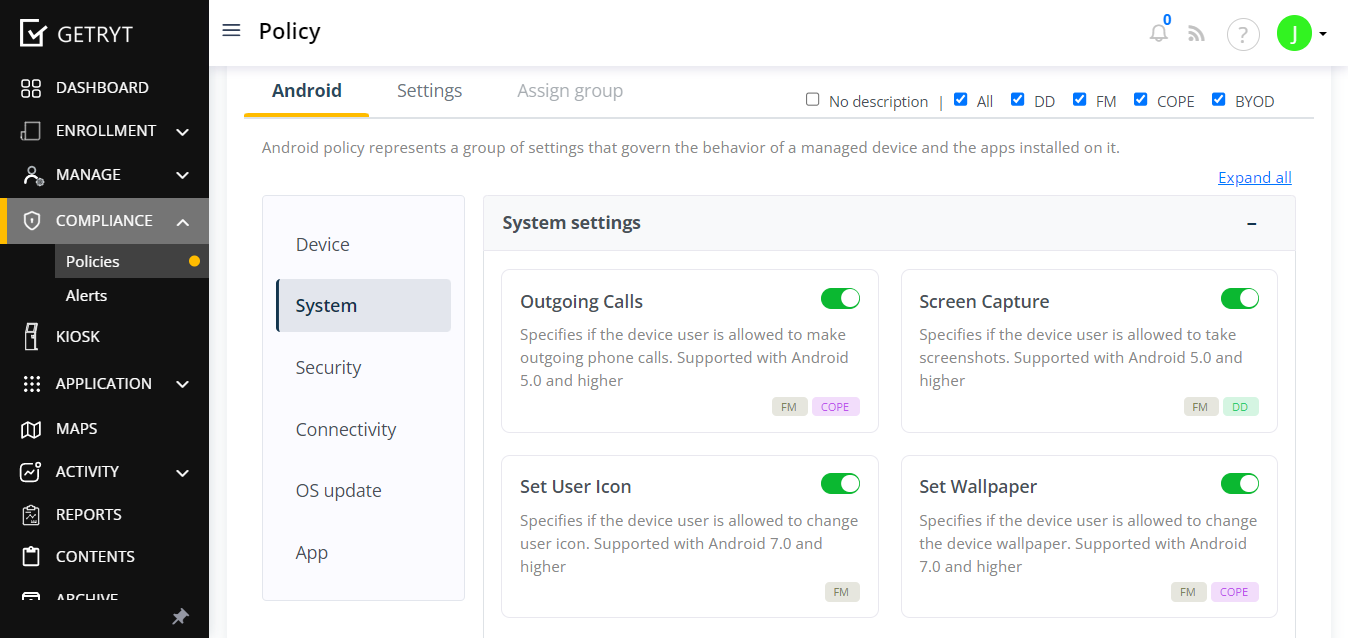Expand the Application menu chevron
The image size is (1348, 638).
[x=183, y=385]
